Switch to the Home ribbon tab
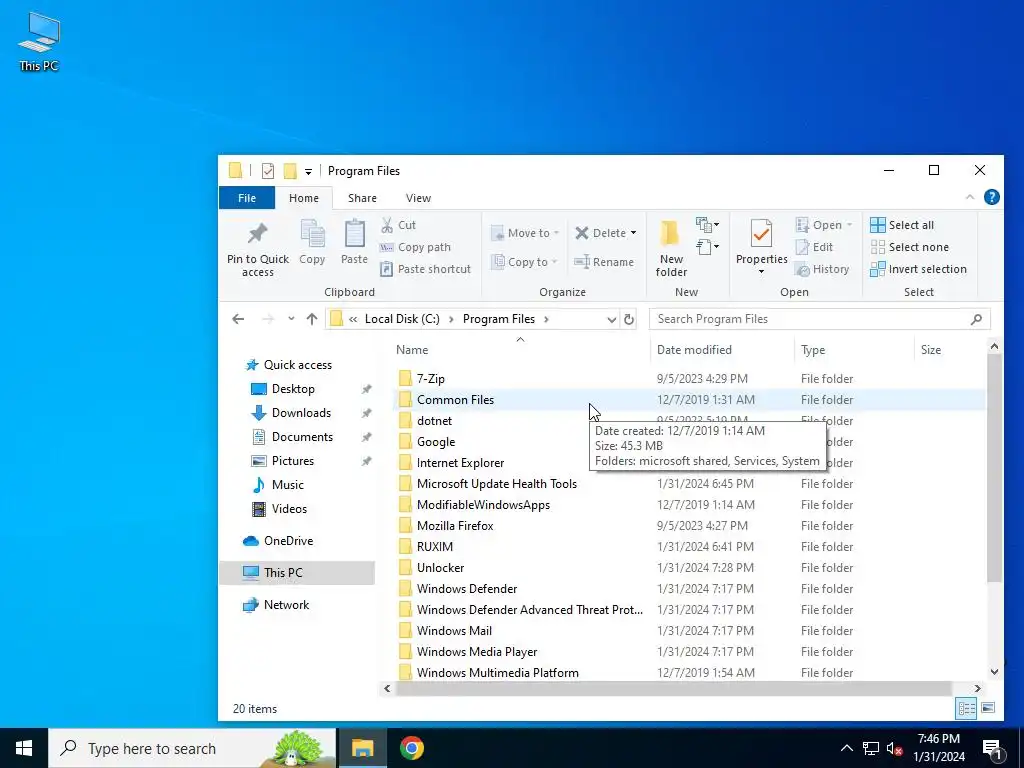The height and width of the screenshot is (768, 1024). (x=304, y=198)
